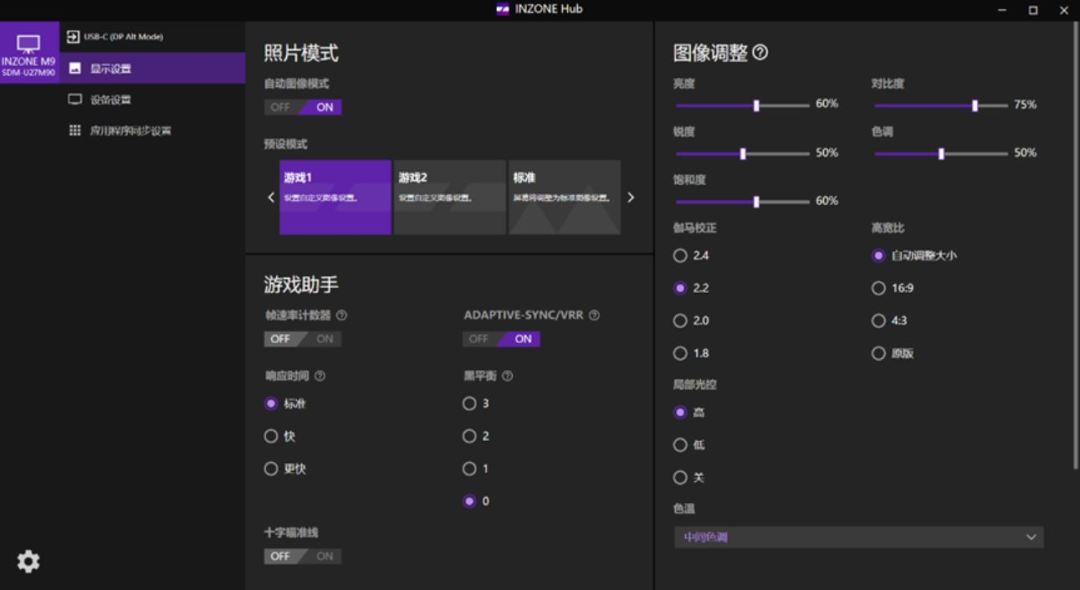Select 16:9 aspect ratio
This screenshot has width=1080, height=590.
click(878, 288)
